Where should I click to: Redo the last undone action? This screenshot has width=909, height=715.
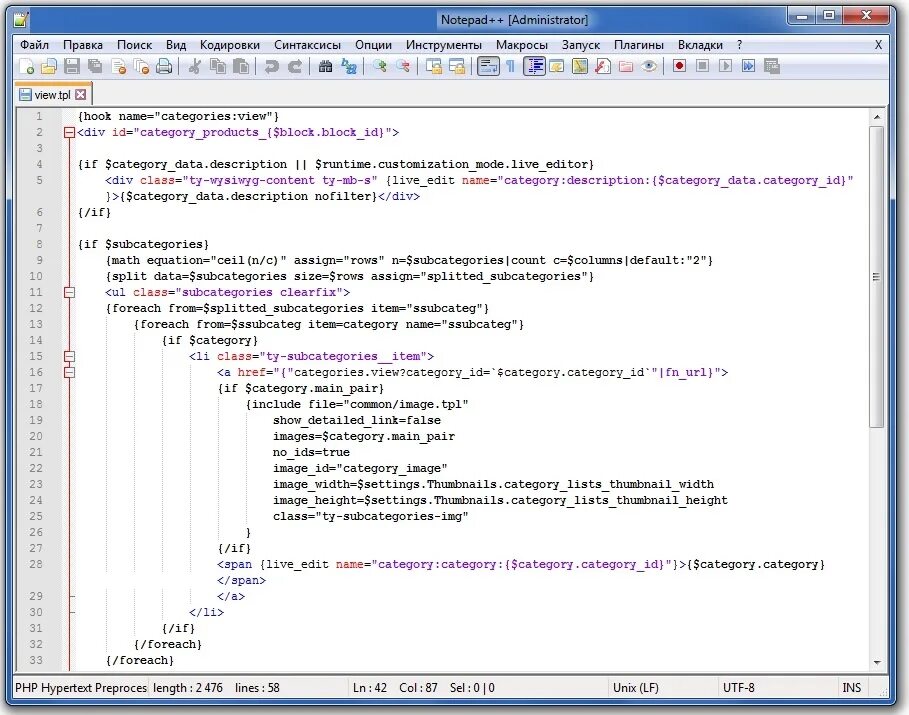coord(294,66)
